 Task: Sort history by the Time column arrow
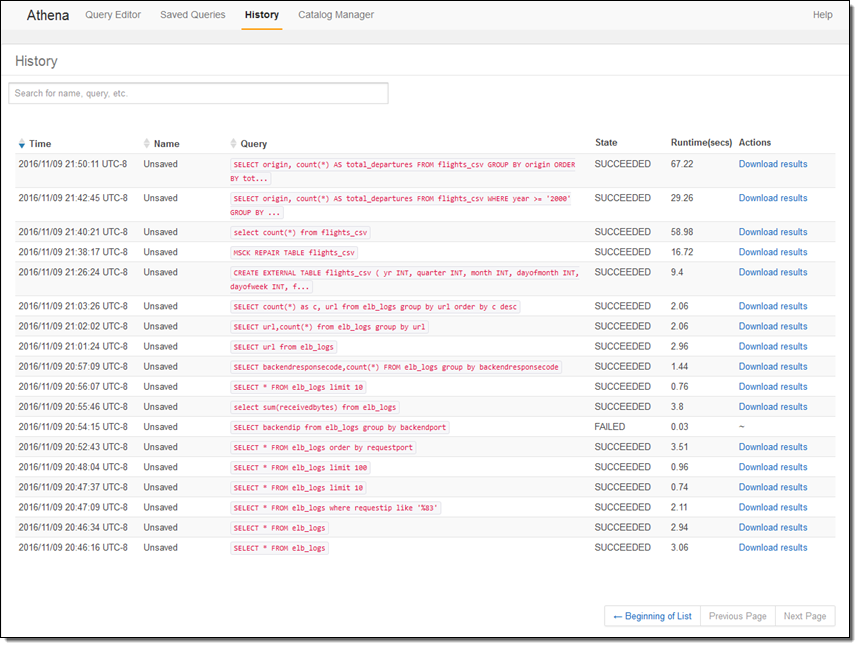pos(22,144)
